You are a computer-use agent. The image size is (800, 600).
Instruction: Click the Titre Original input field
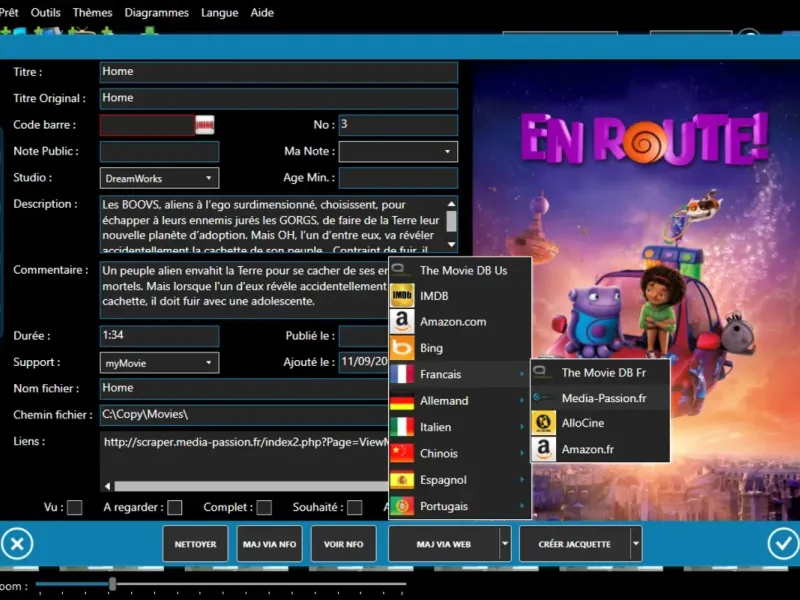[x=279, y=98]
